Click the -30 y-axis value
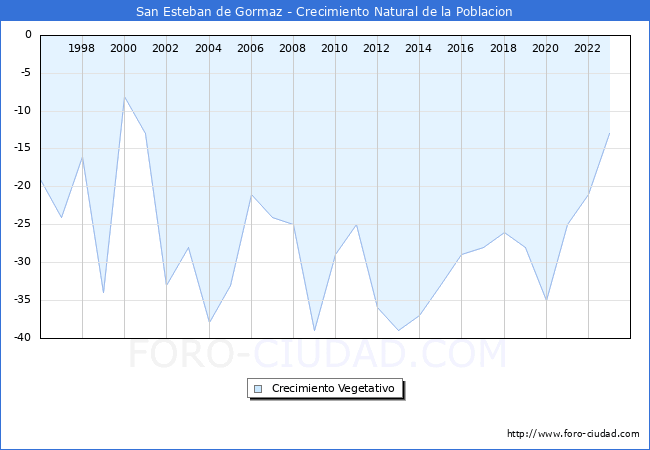 click(x=22, y=261)
